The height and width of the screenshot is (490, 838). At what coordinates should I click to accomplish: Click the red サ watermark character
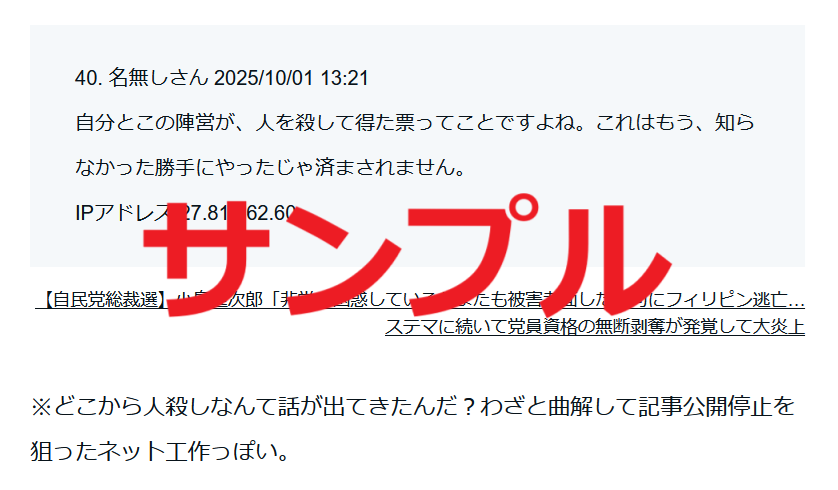(206, 258)
